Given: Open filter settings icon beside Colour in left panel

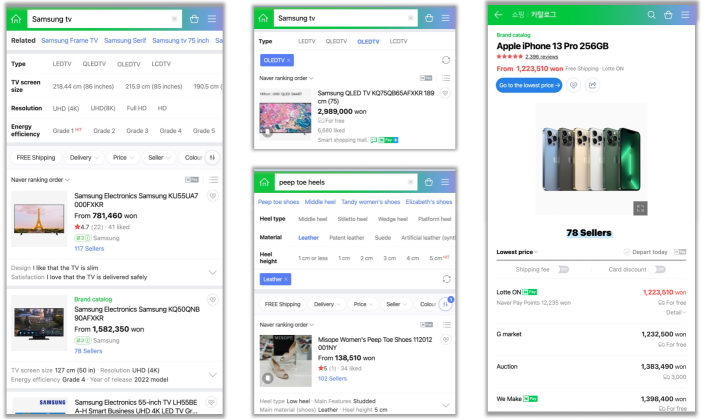Looking at the screenshot, I should coord(212,158).
